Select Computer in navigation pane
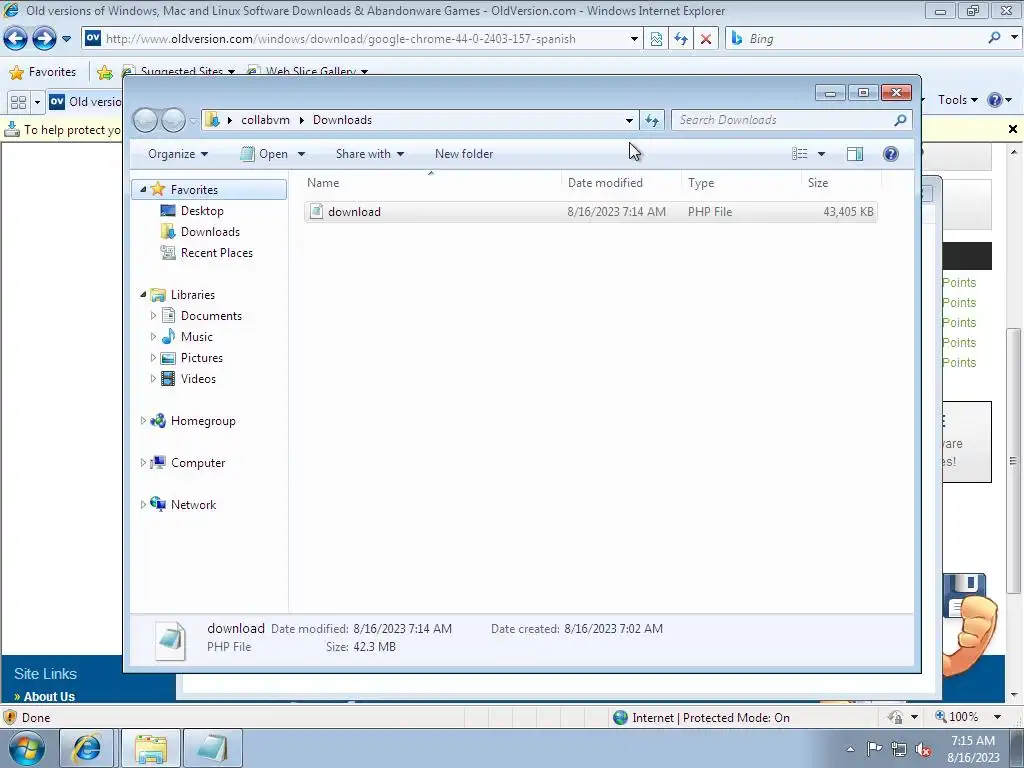The width and height of the screenshot is (1024, 768). pos(197,463)
